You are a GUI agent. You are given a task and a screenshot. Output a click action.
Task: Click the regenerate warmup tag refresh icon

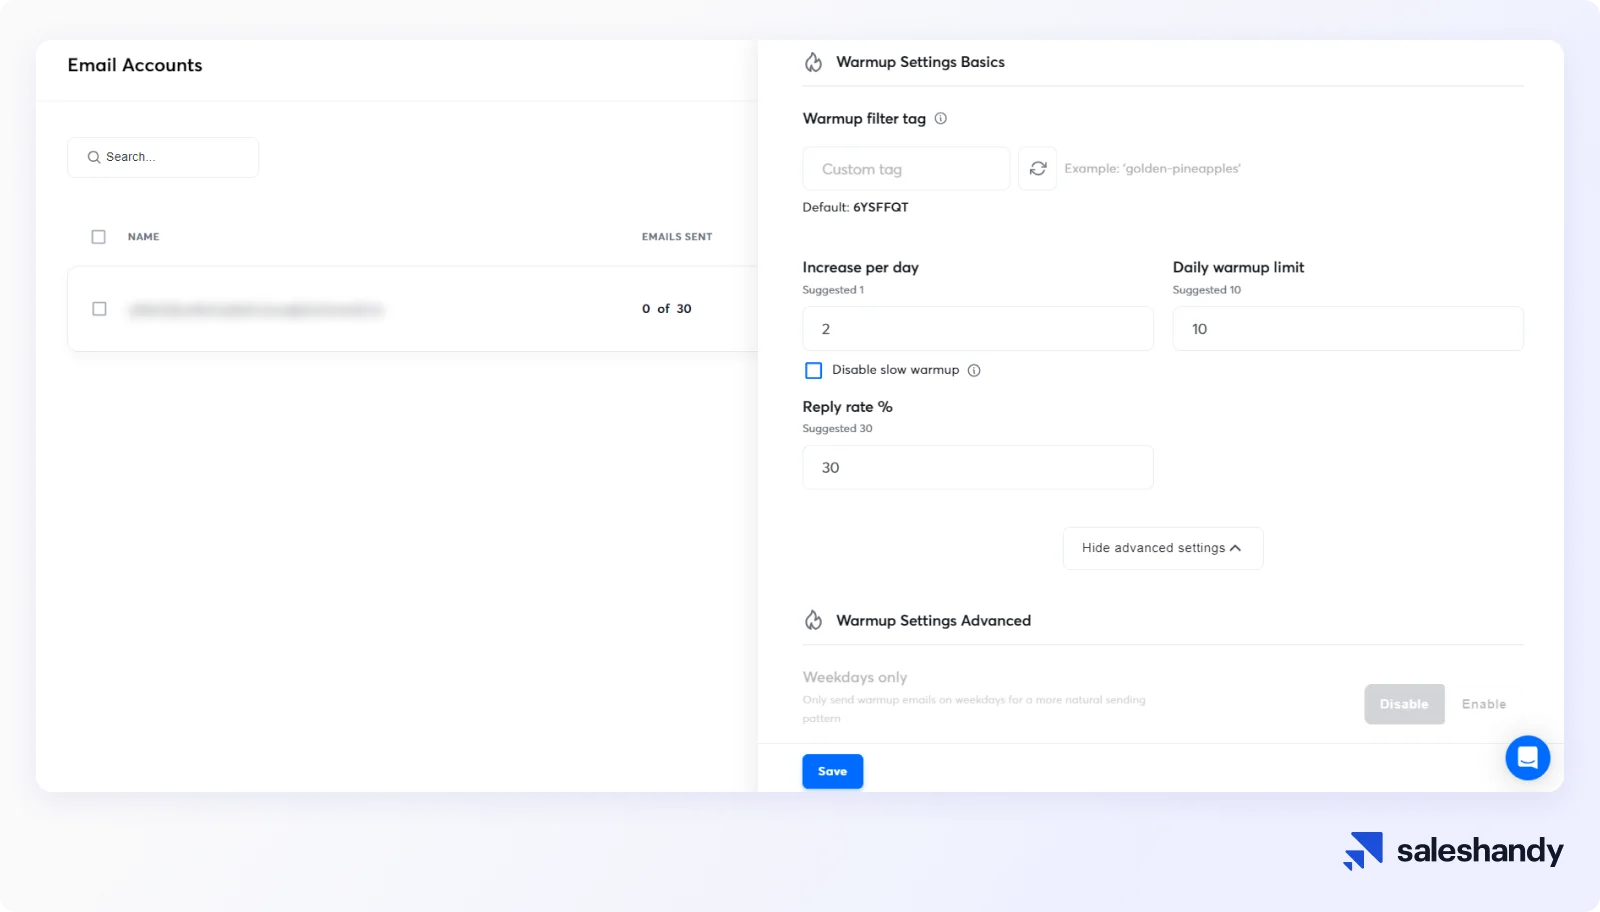1037,168
